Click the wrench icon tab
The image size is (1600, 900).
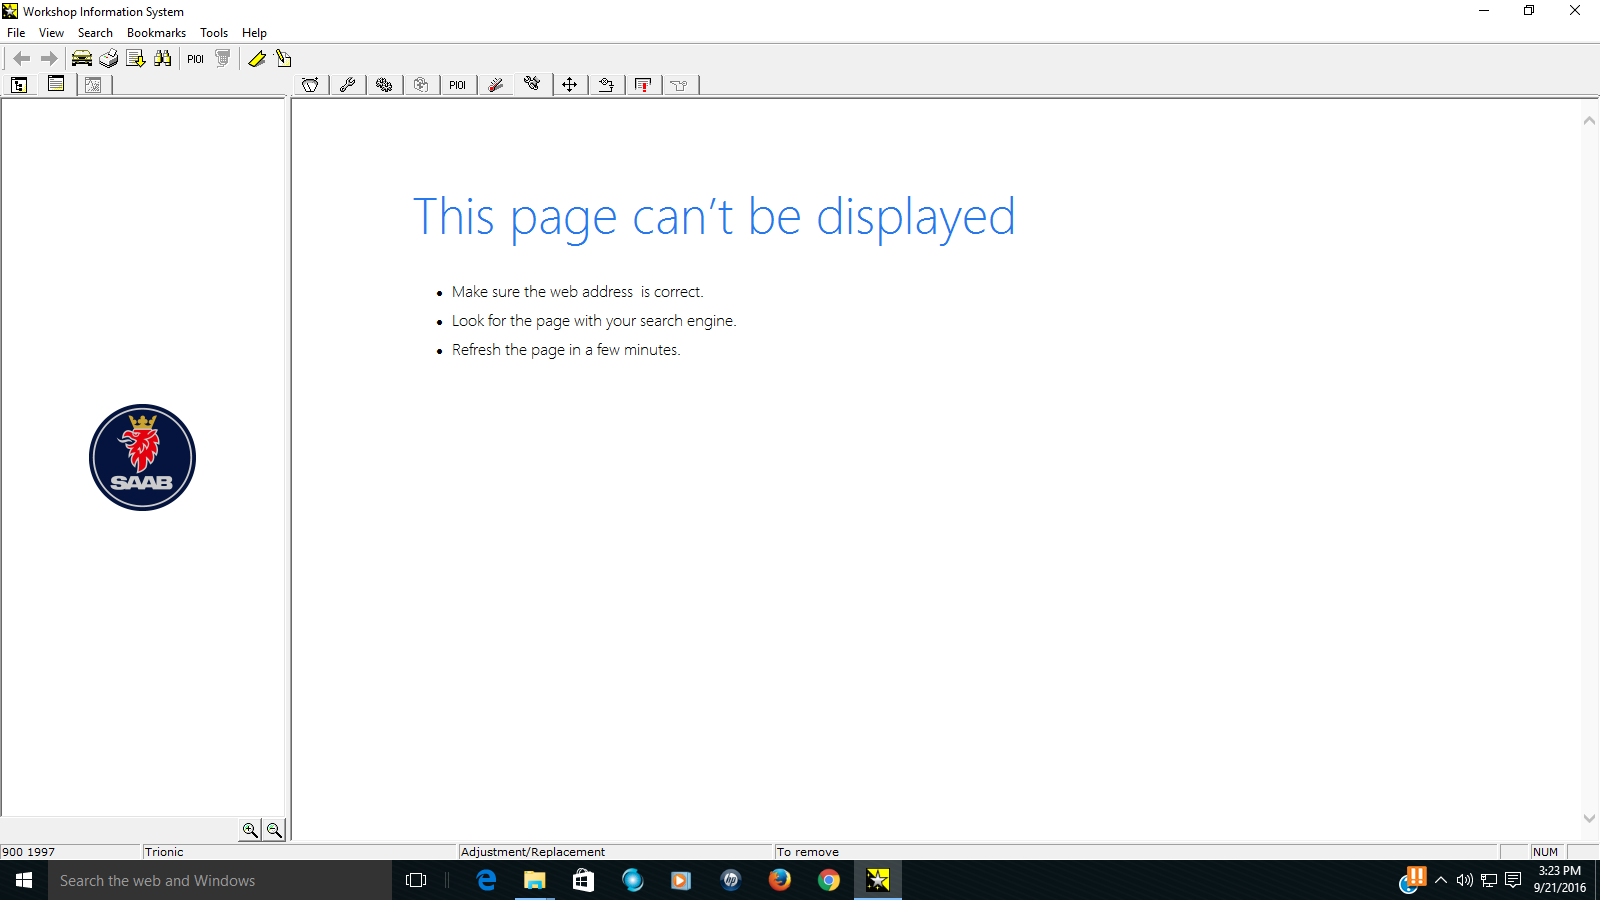tap(347, 85)
